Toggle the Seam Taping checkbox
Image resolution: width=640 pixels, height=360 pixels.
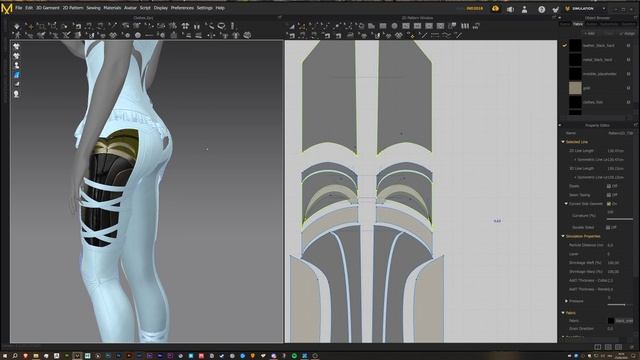click(609, 195)
